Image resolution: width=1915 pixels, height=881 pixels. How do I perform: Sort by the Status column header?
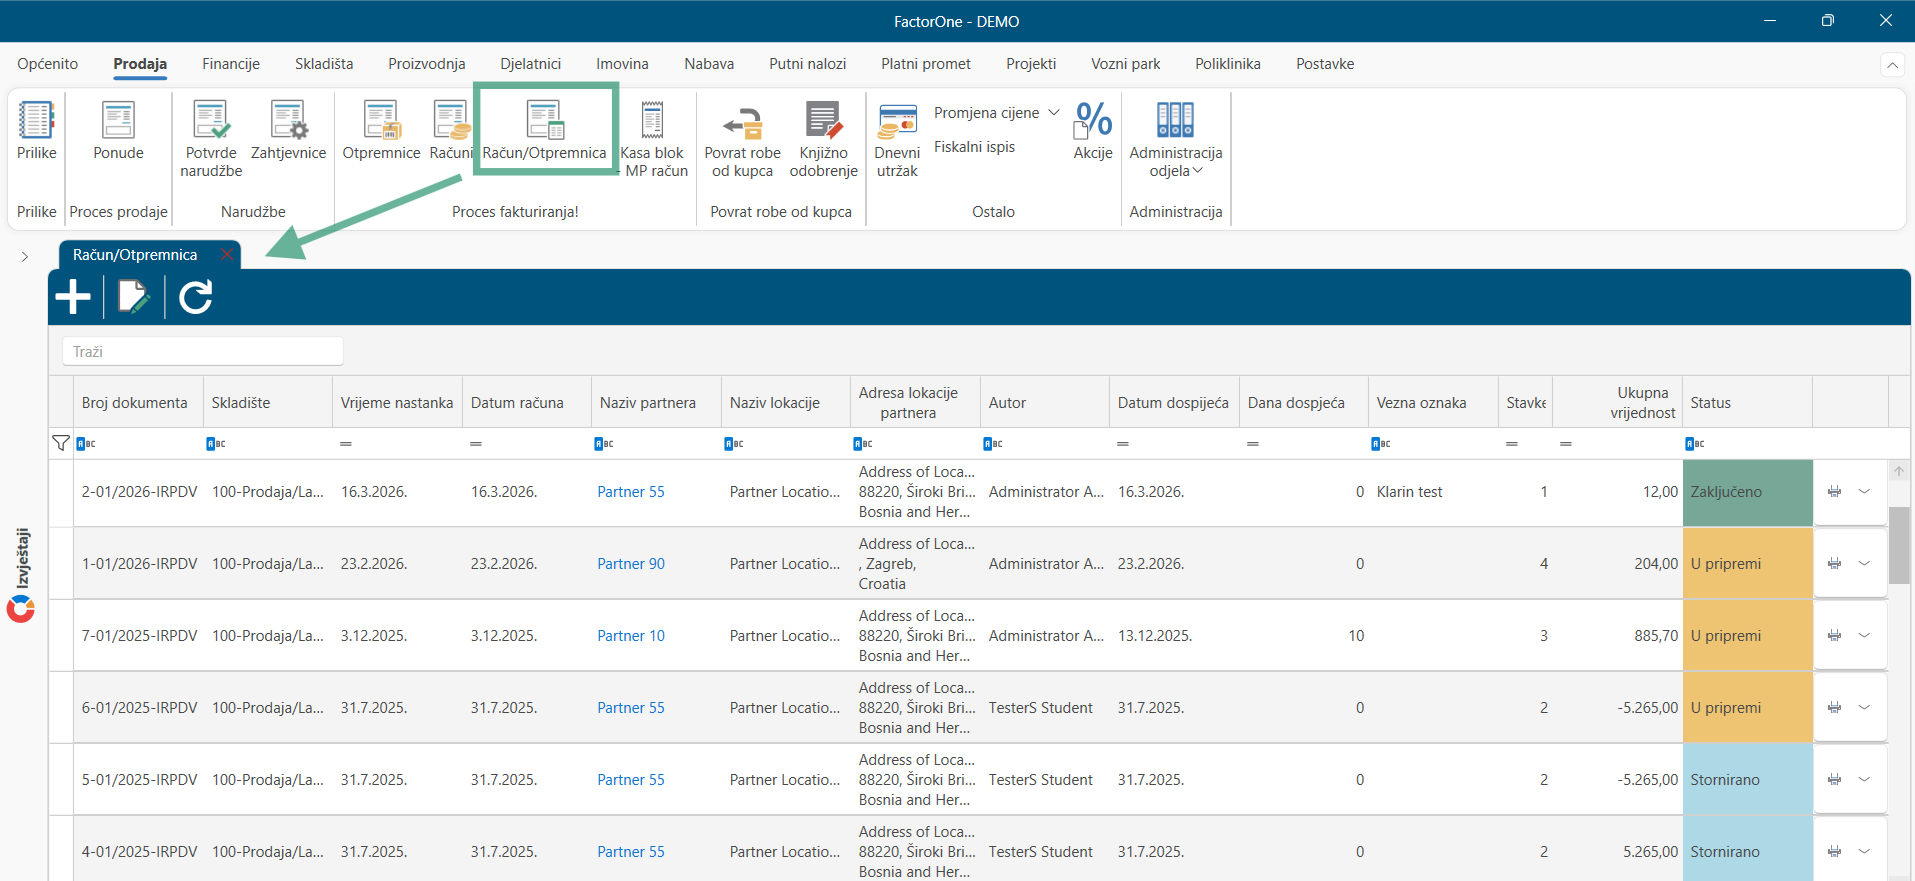click(1747, 403)
